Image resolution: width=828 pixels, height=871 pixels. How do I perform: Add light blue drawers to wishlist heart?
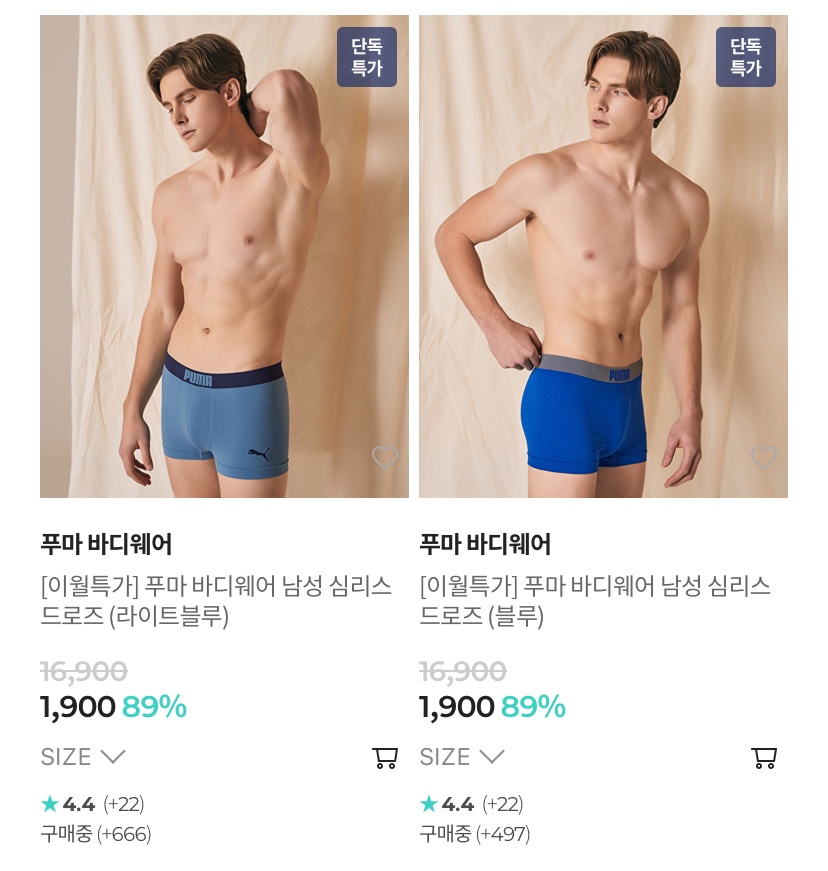385,458
